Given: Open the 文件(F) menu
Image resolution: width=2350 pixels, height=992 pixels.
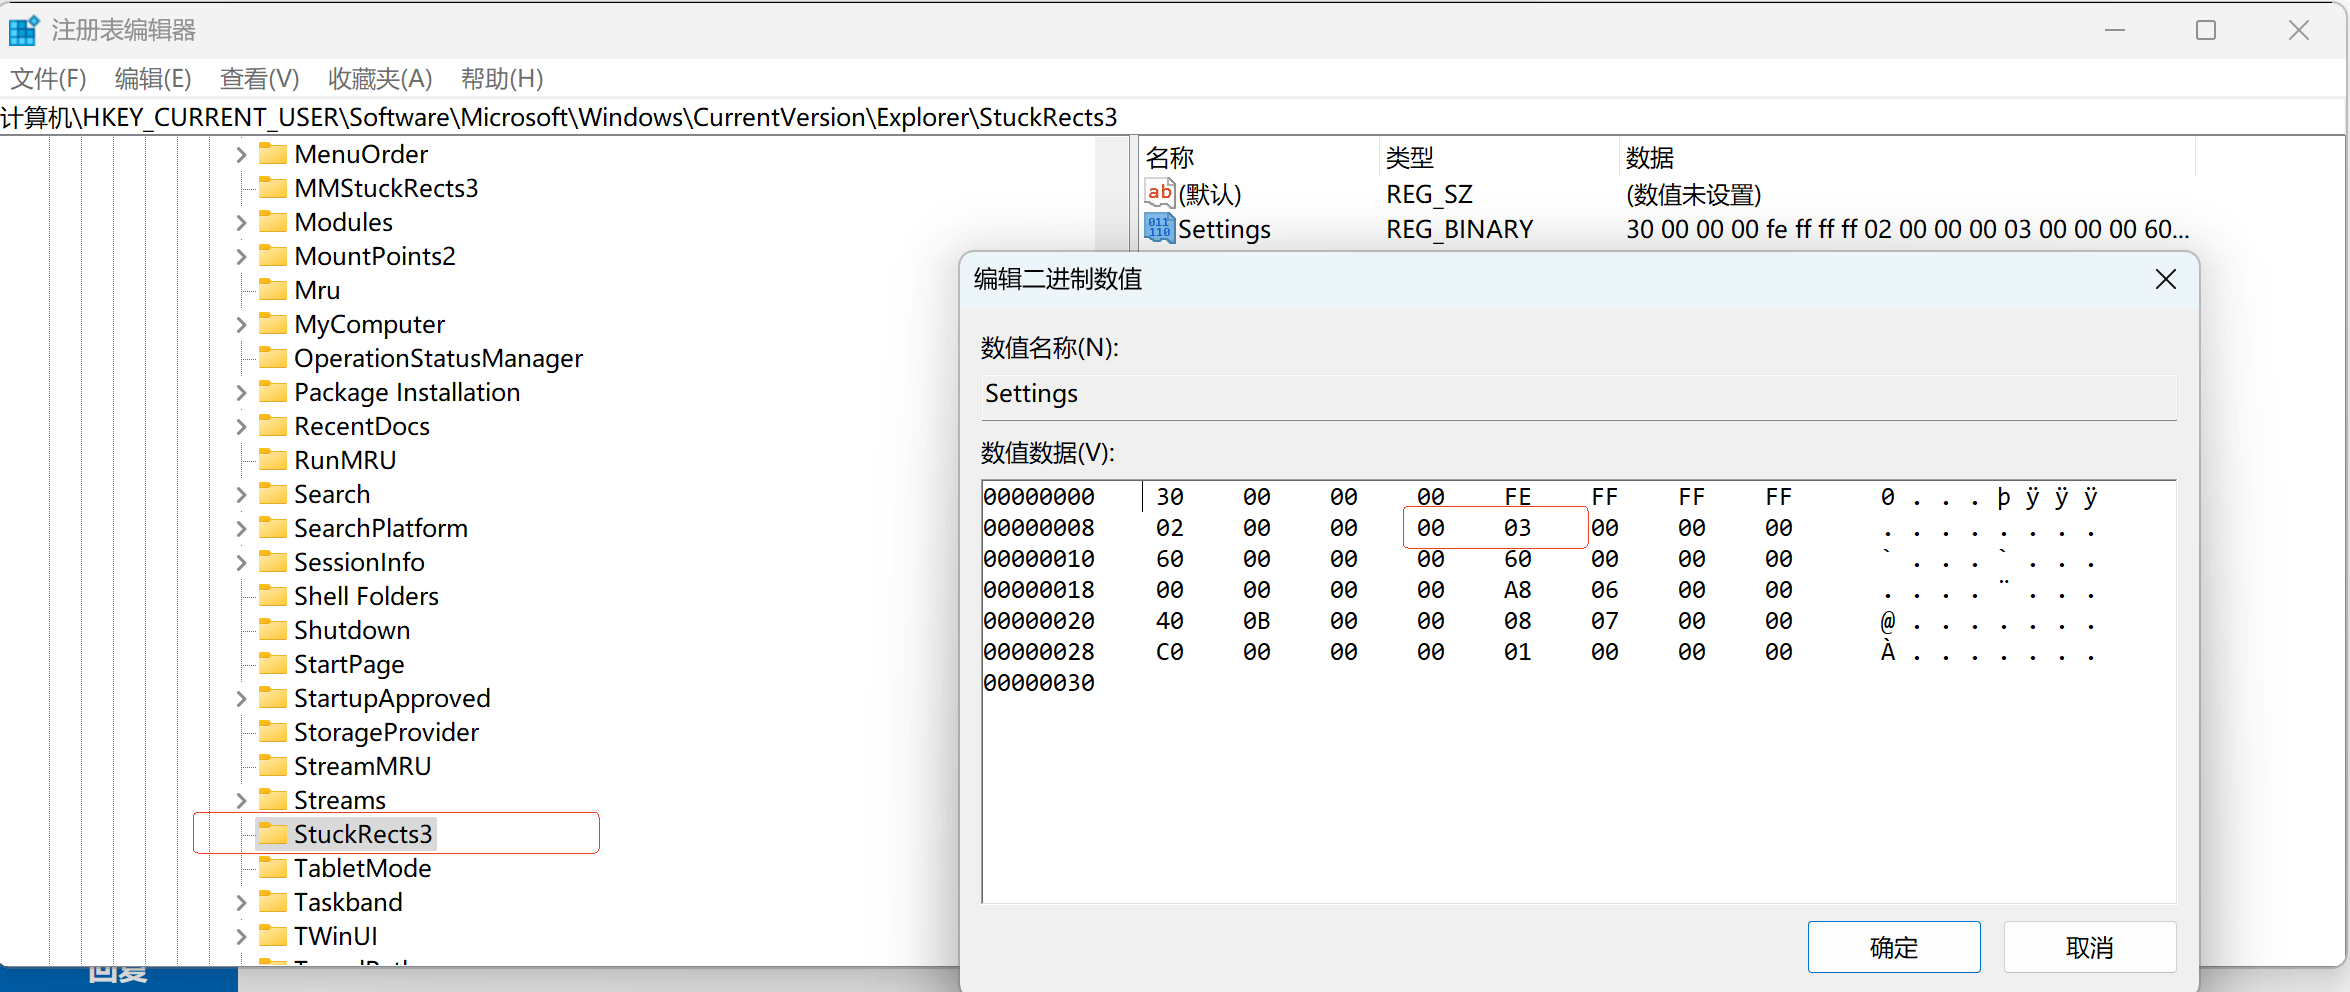Looking at the screenshot, I should coord(48,78).
